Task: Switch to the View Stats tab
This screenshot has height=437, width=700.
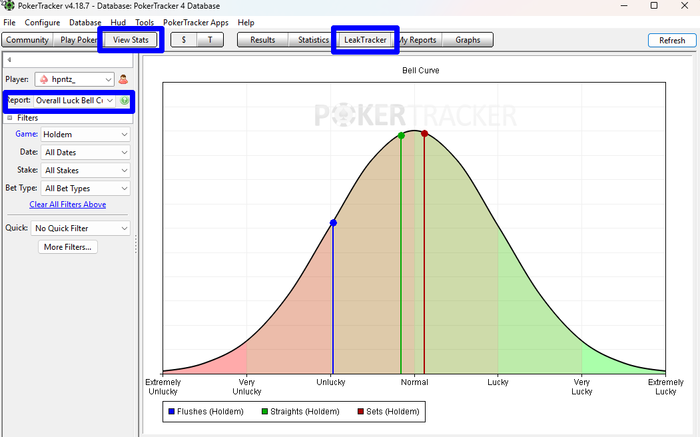Action: point(130,40)
